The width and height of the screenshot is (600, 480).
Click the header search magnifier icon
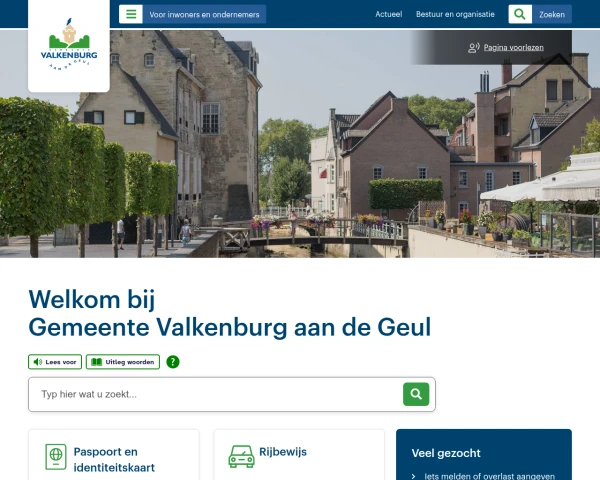(x=520, y=14)
